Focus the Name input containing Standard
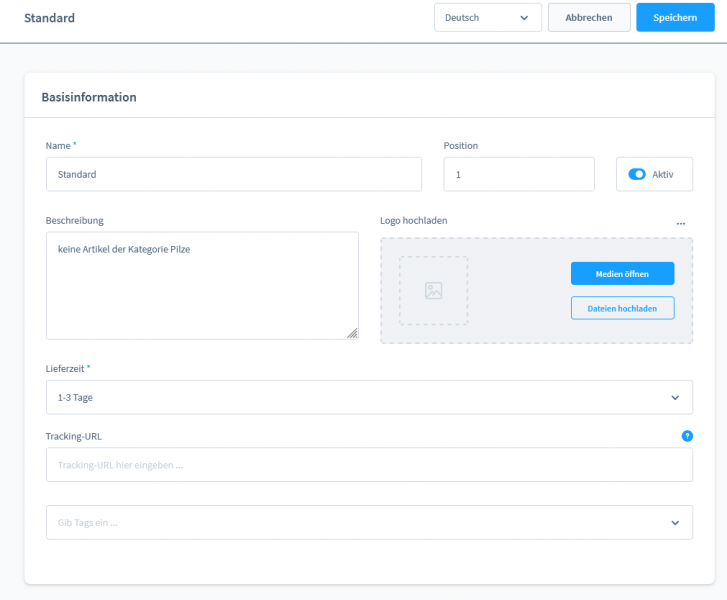Viewport: 727px width, 600px height. point(234,174)
